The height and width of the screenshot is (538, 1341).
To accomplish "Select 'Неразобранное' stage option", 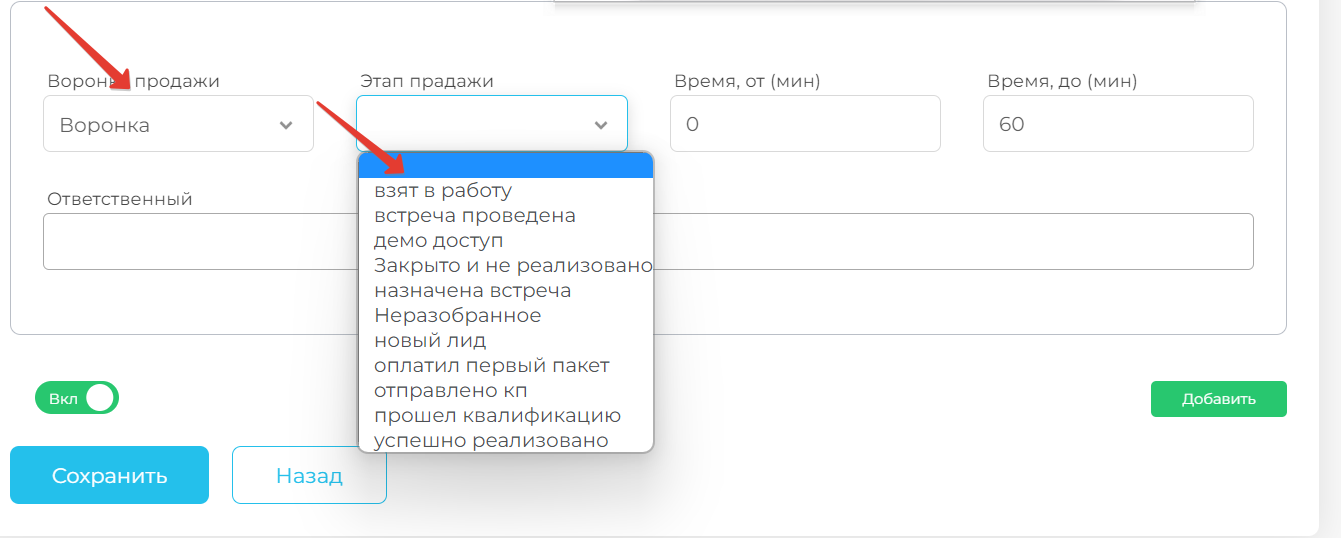I will tap(457, 315).
